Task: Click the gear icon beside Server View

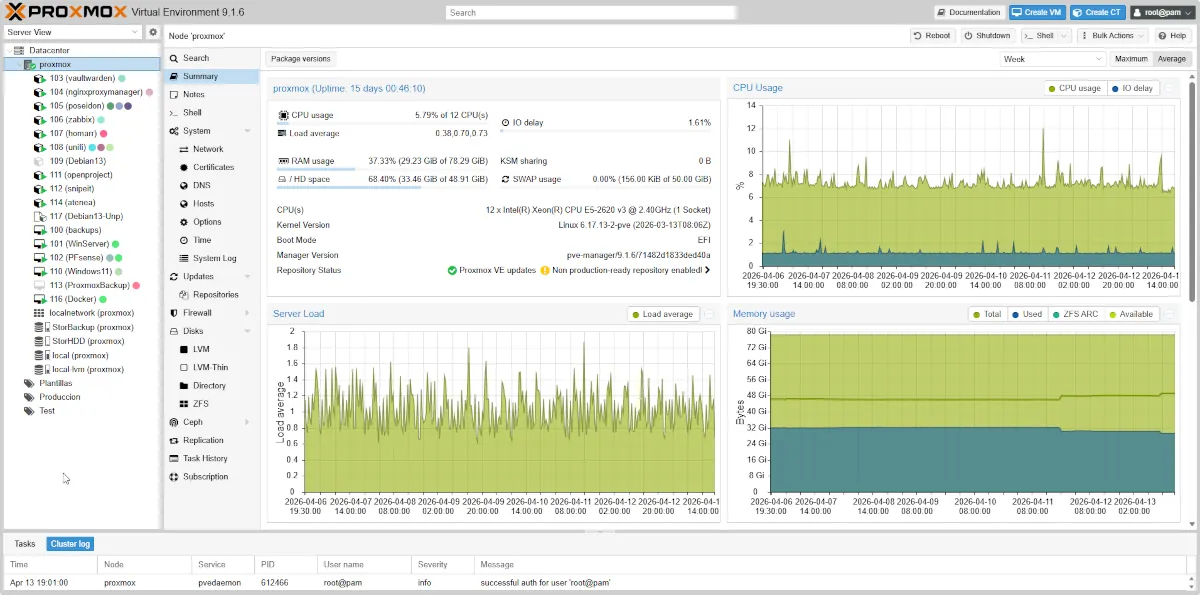Action: [153, 32]
